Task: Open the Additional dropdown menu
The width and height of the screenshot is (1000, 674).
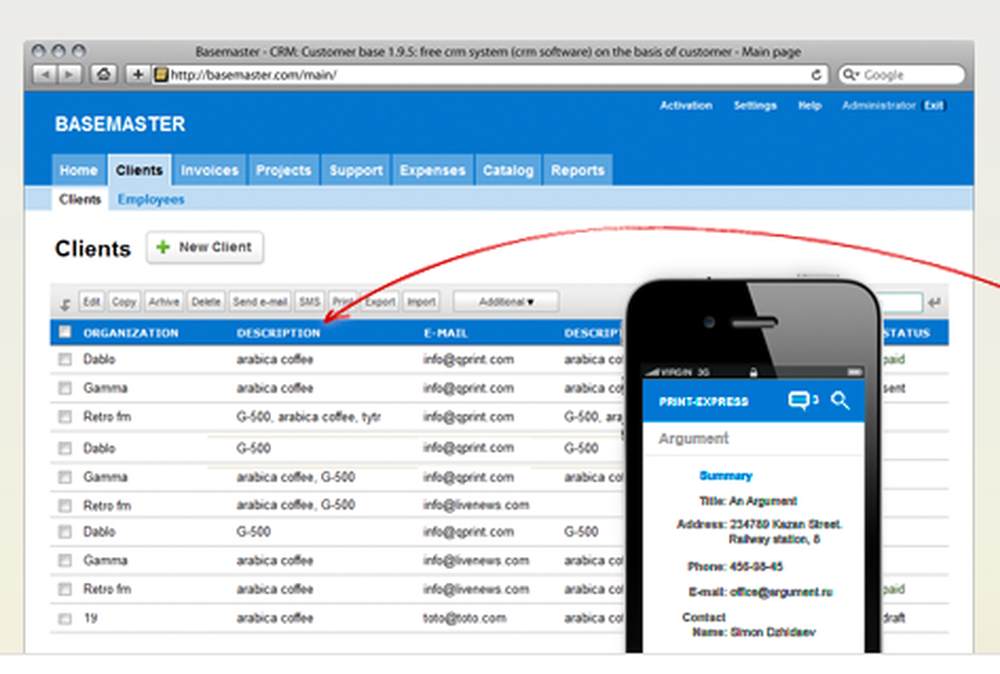Action: pyautogui.click(x=505, y=301)
